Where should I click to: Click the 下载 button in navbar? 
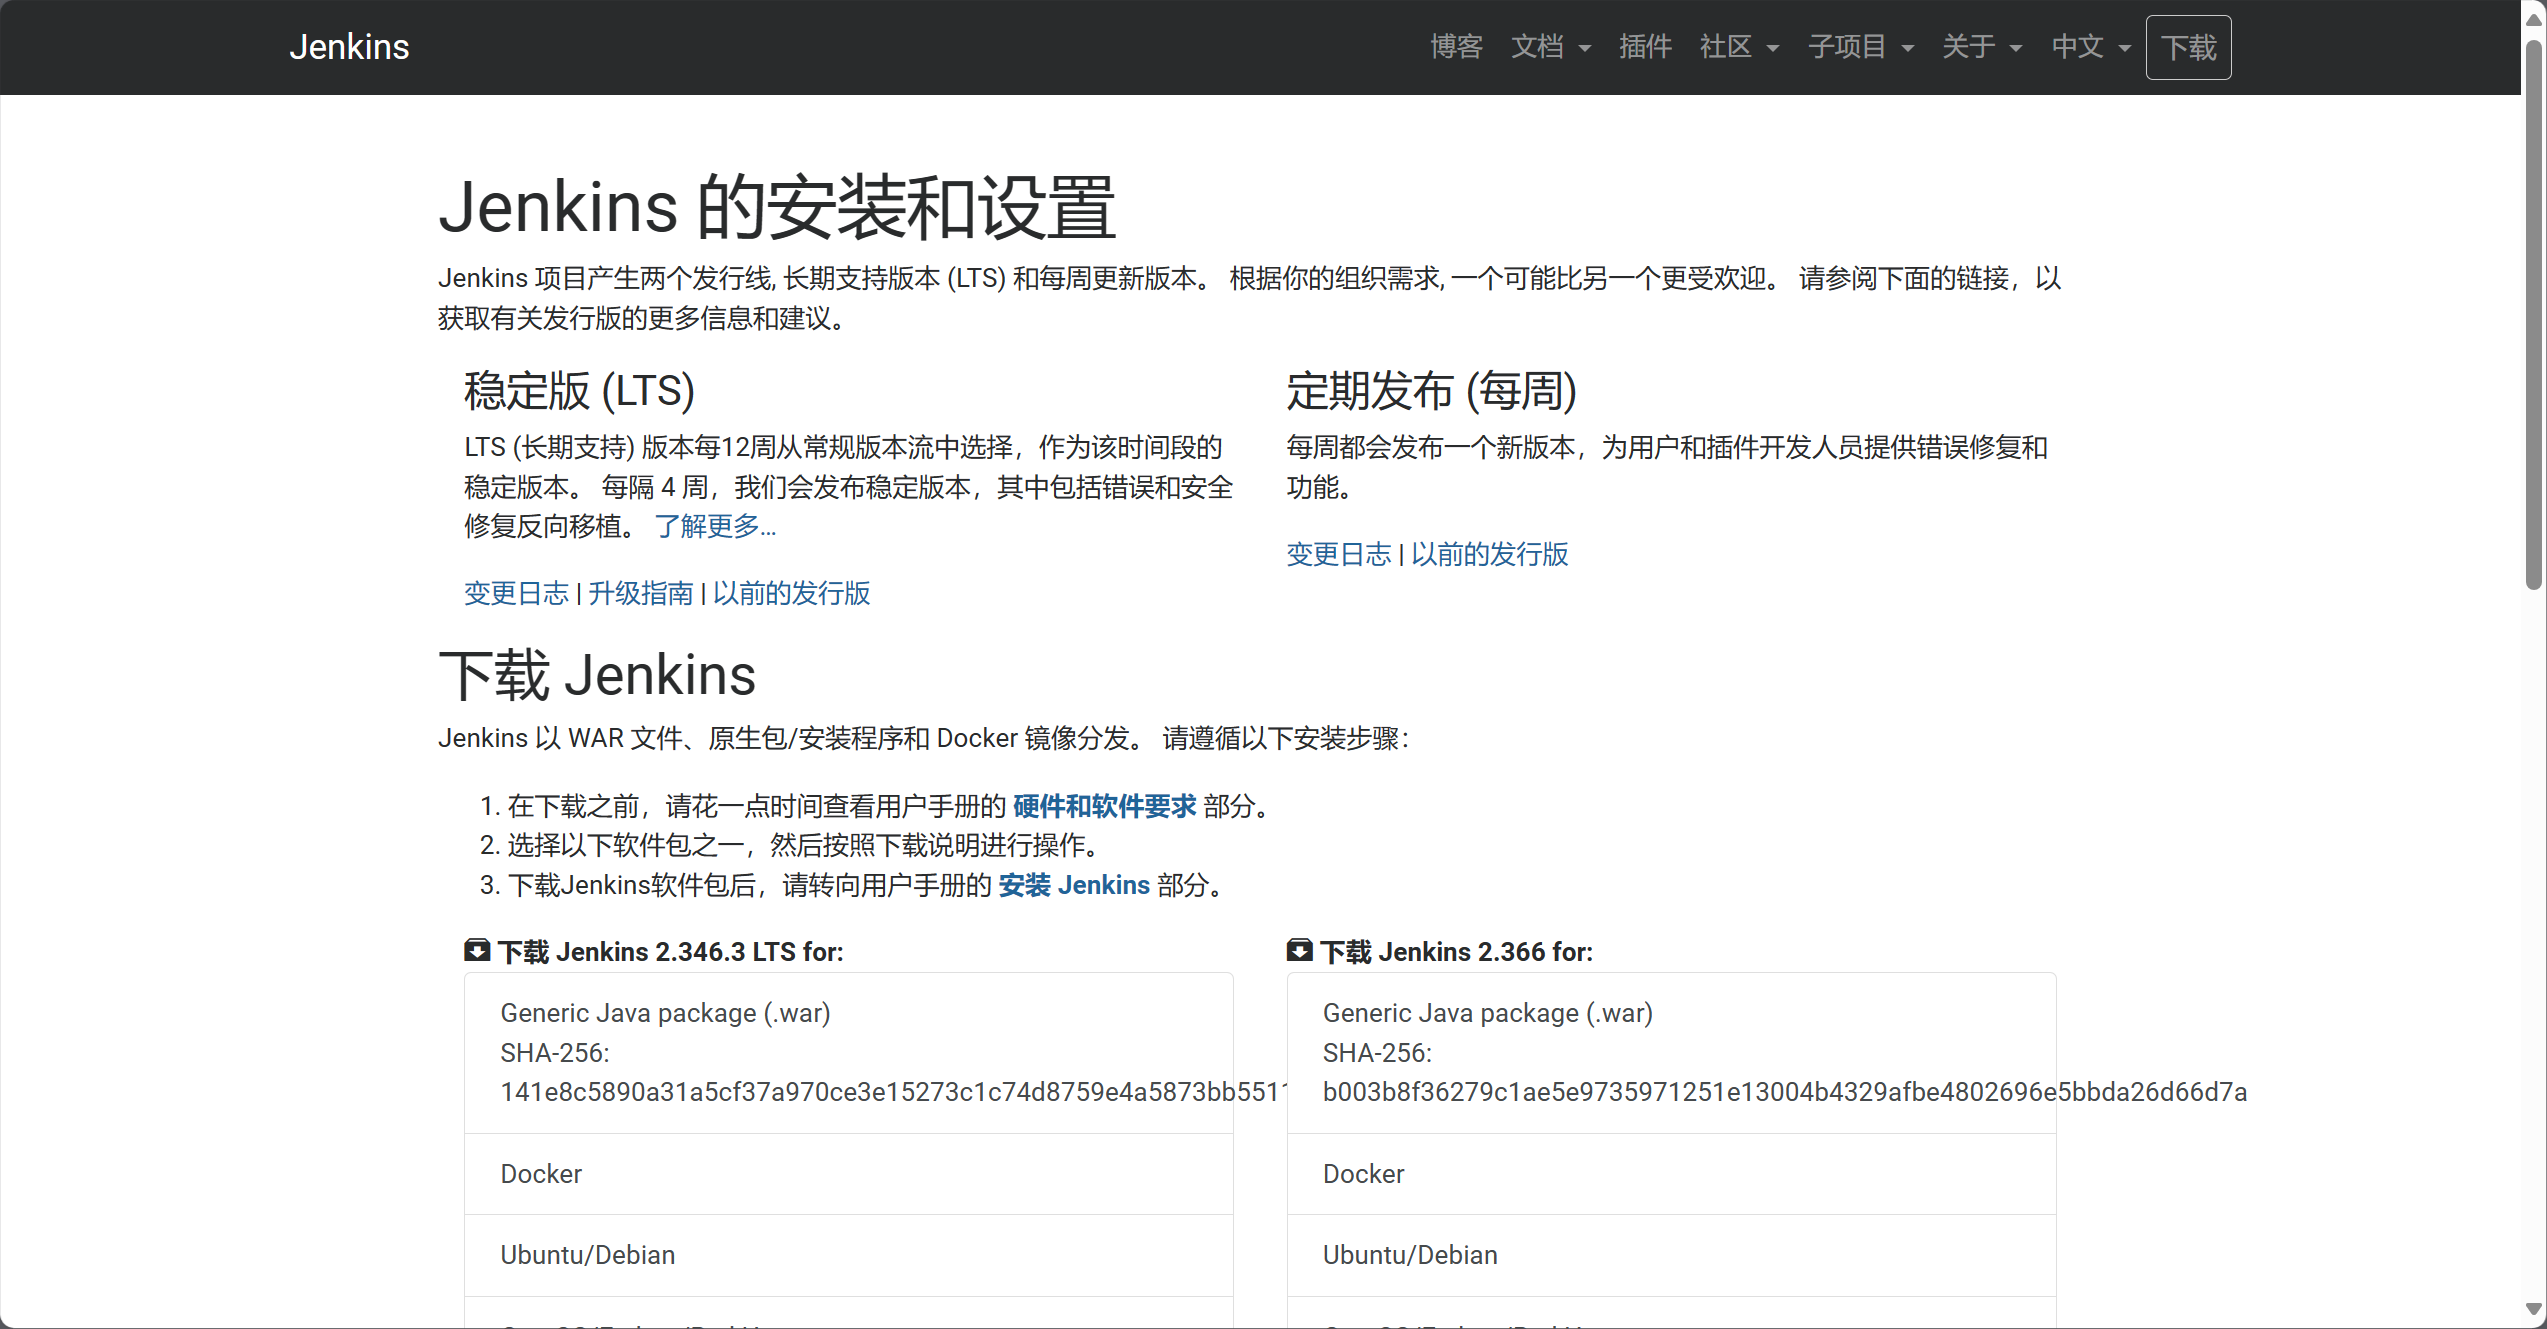(2188, 47)
